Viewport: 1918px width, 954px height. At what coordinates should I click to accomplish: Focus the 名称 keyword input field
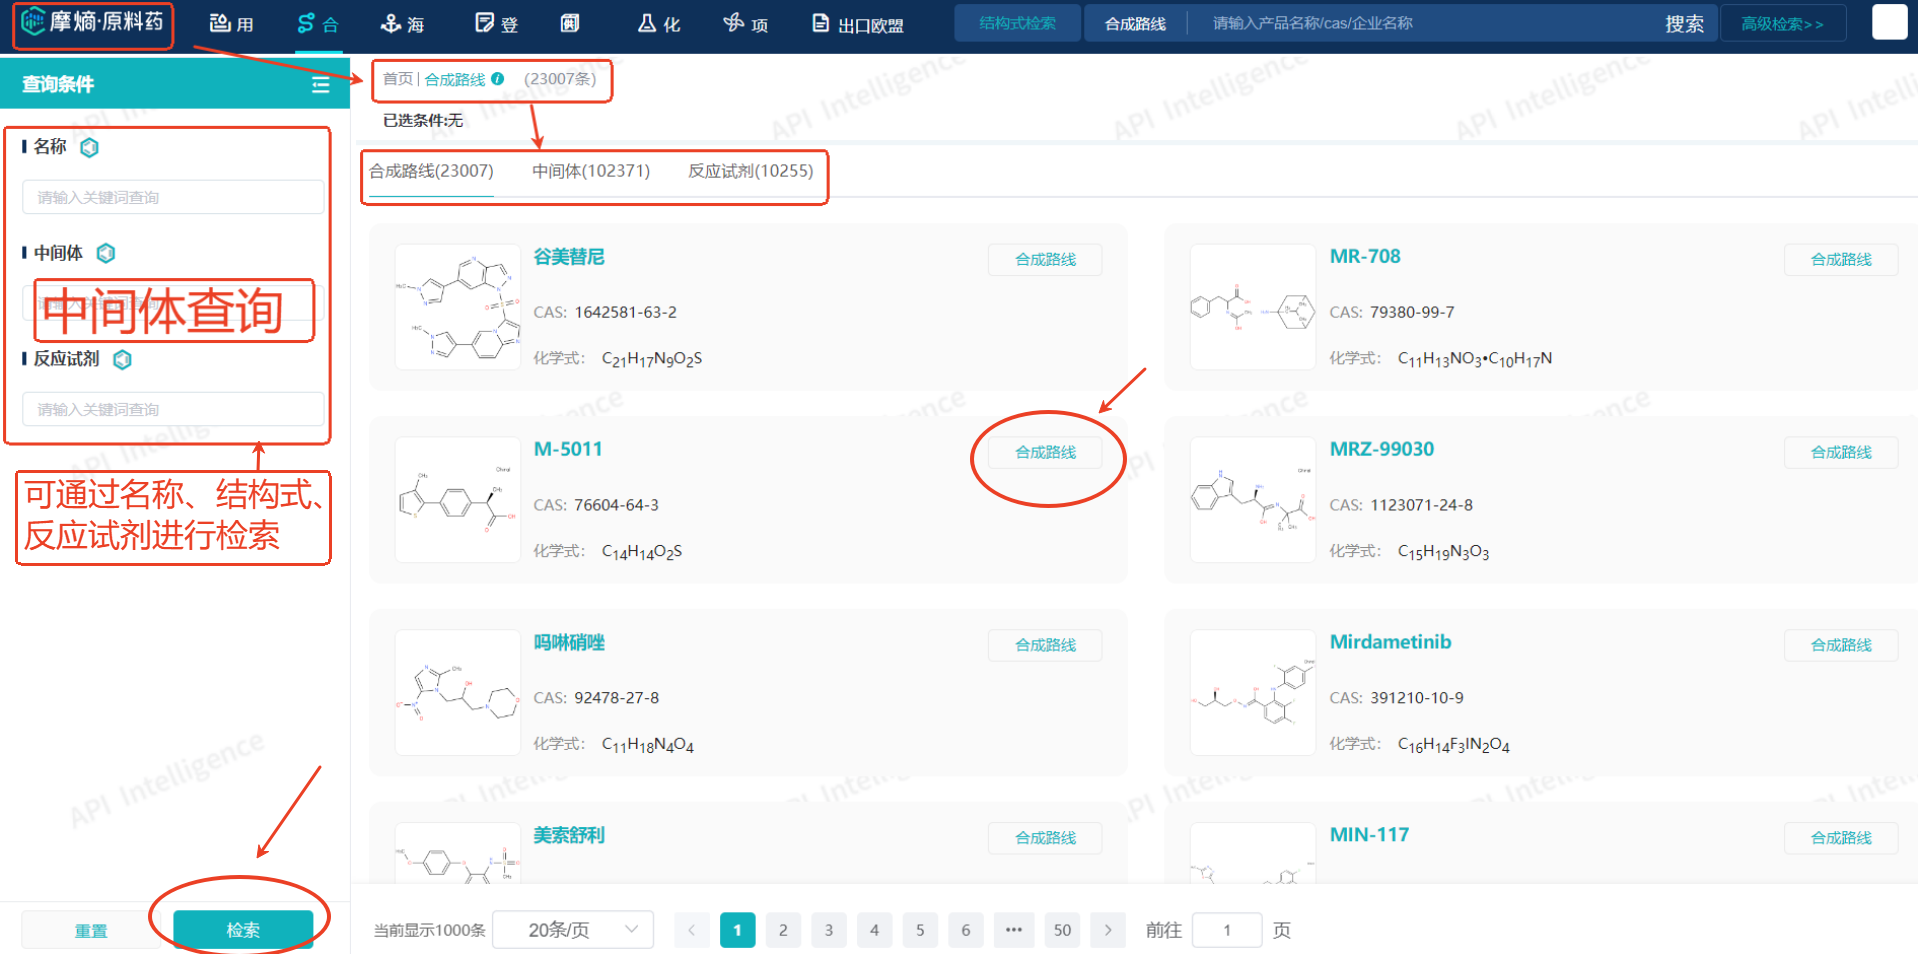point(173,197)
